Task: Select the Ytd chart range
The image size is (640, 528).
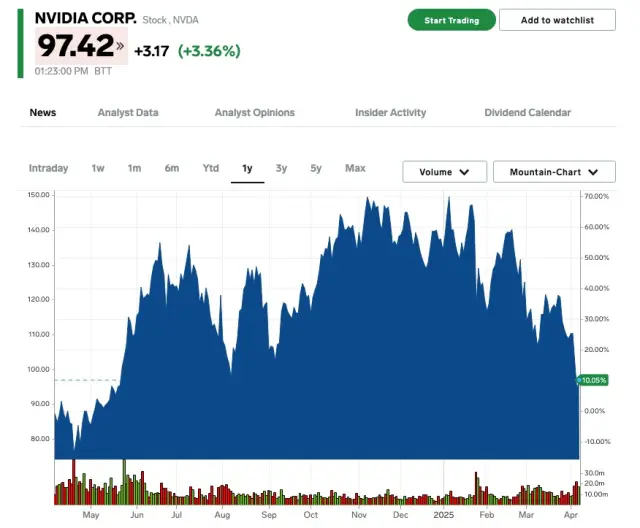Action: [x=211, y=168]
